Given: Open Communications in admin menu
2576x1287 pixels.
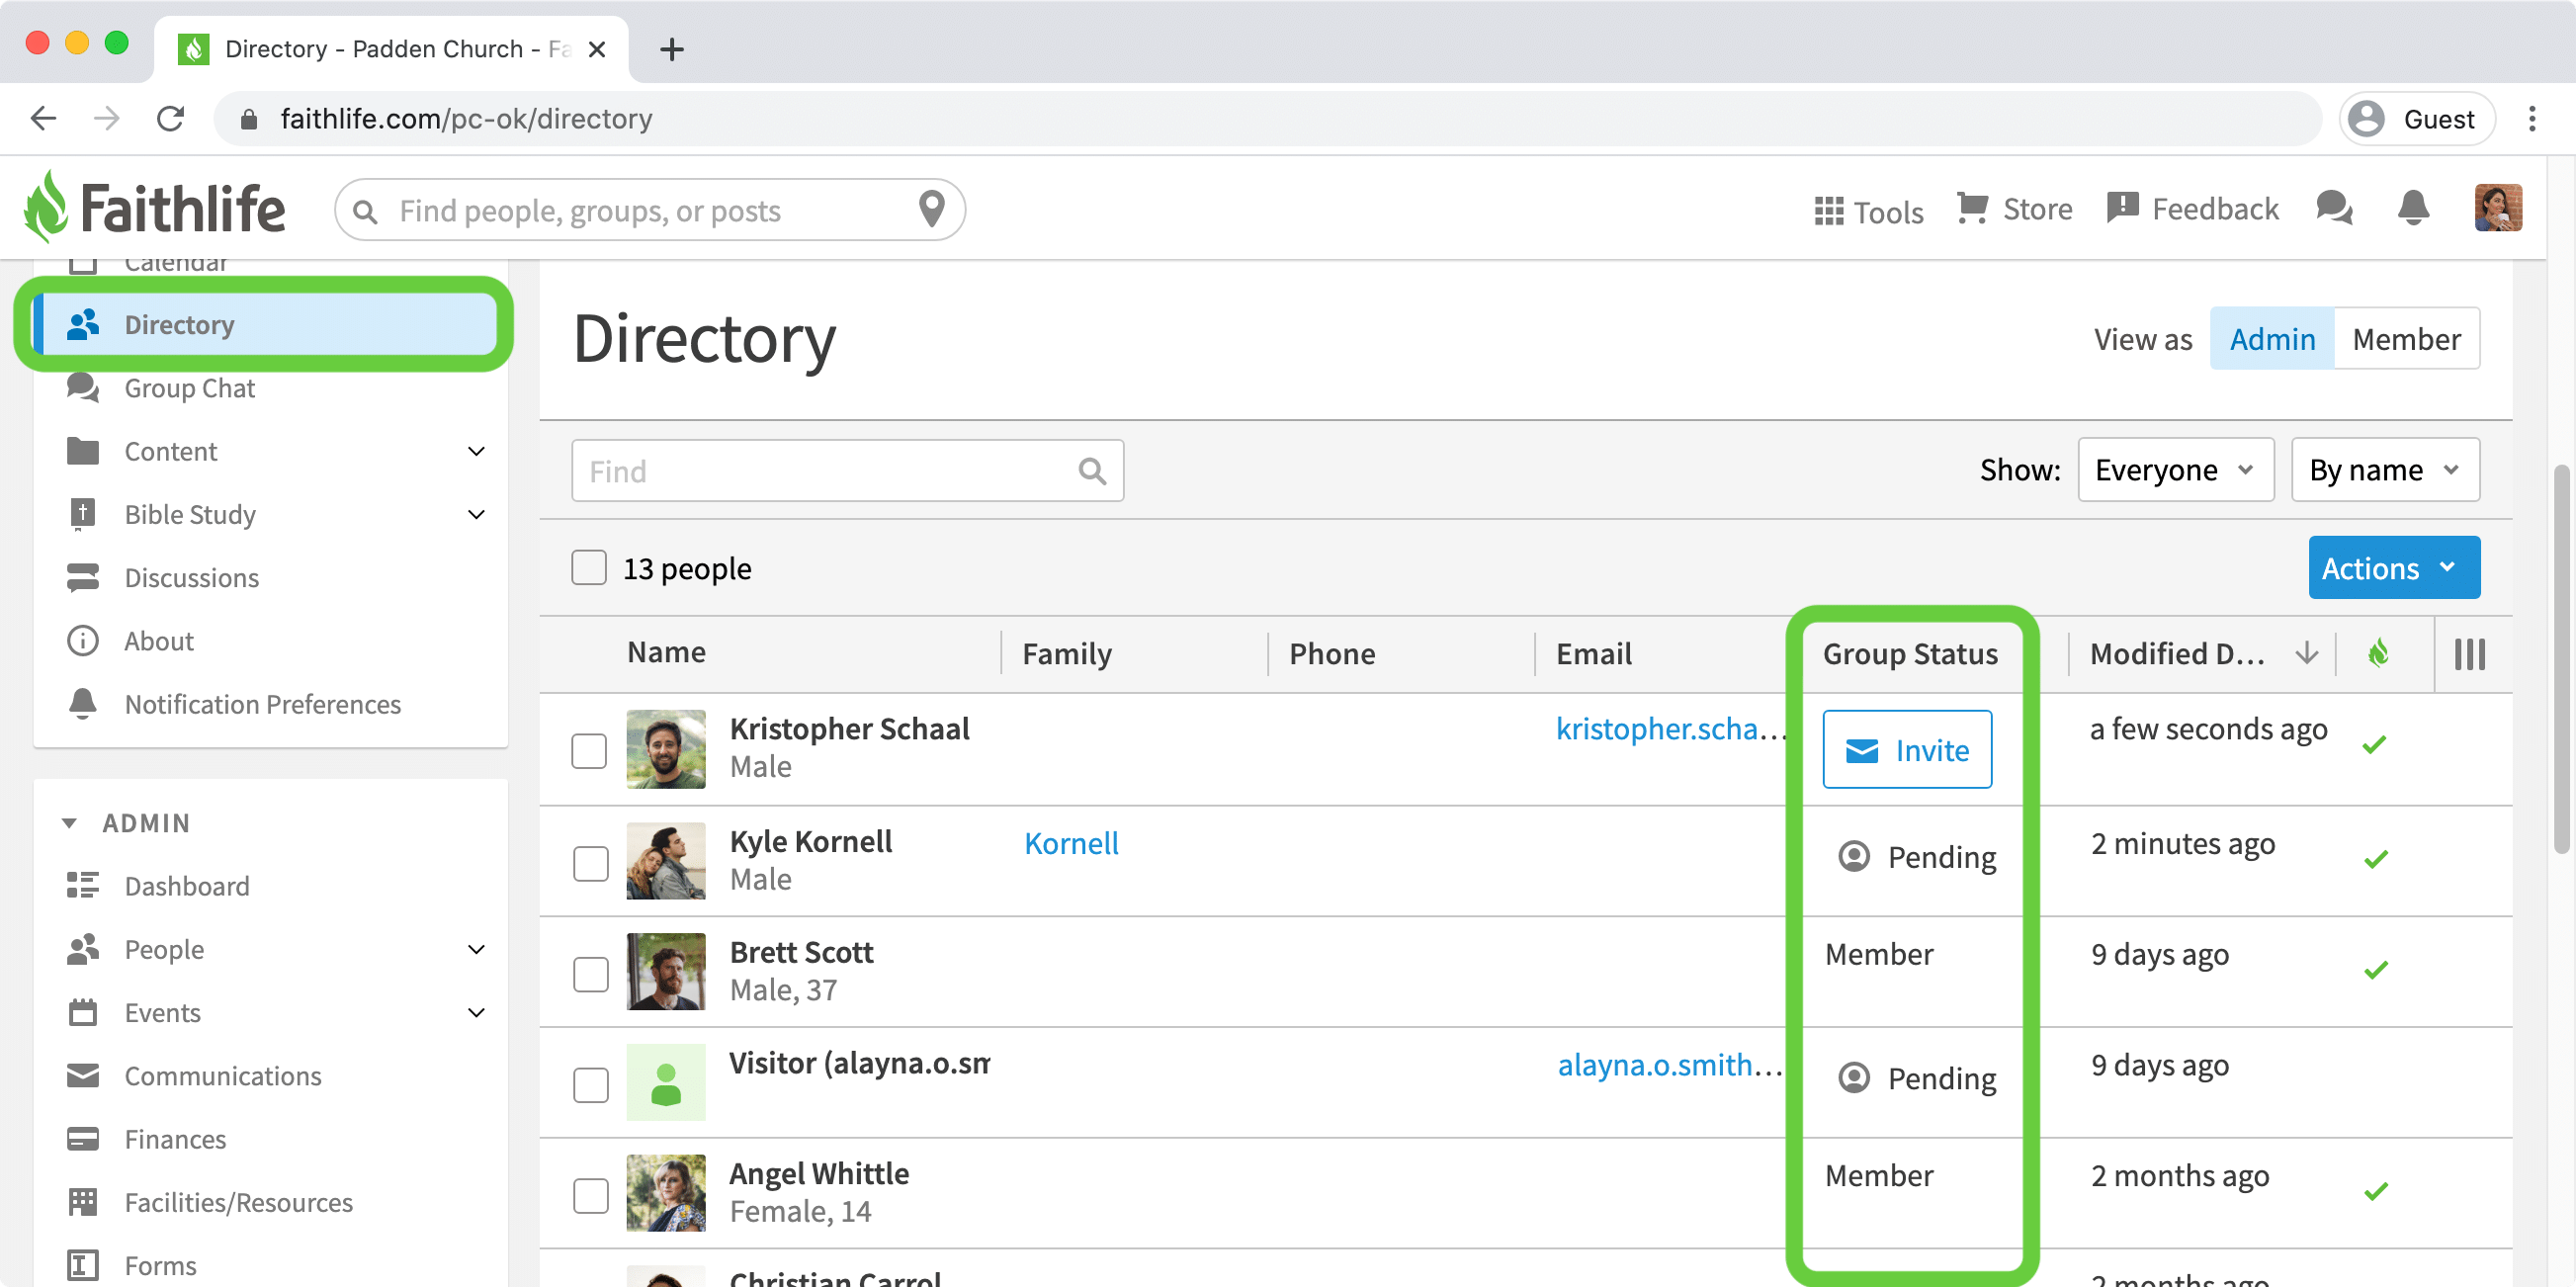Looking at the screenshot, I should tap(222, 1076).
